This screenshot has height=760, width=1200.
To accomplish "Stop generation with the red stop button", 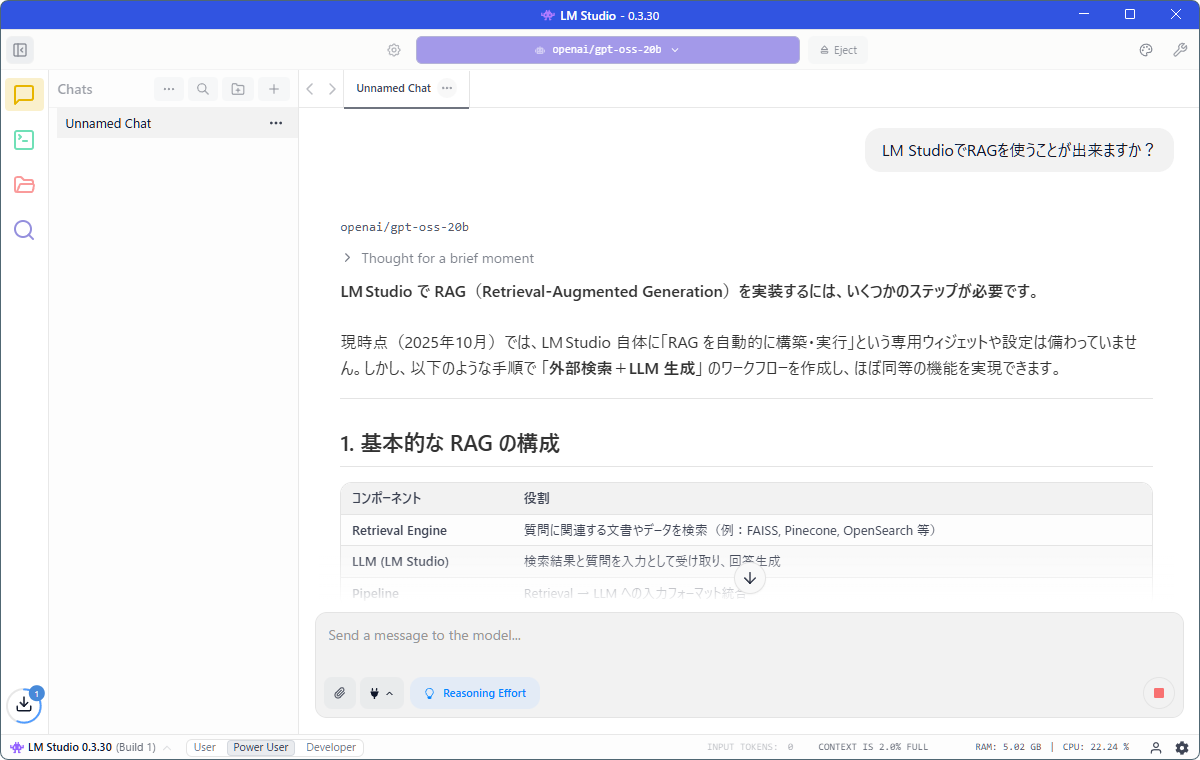I will pyautogui.click(x=1158, y=693).
